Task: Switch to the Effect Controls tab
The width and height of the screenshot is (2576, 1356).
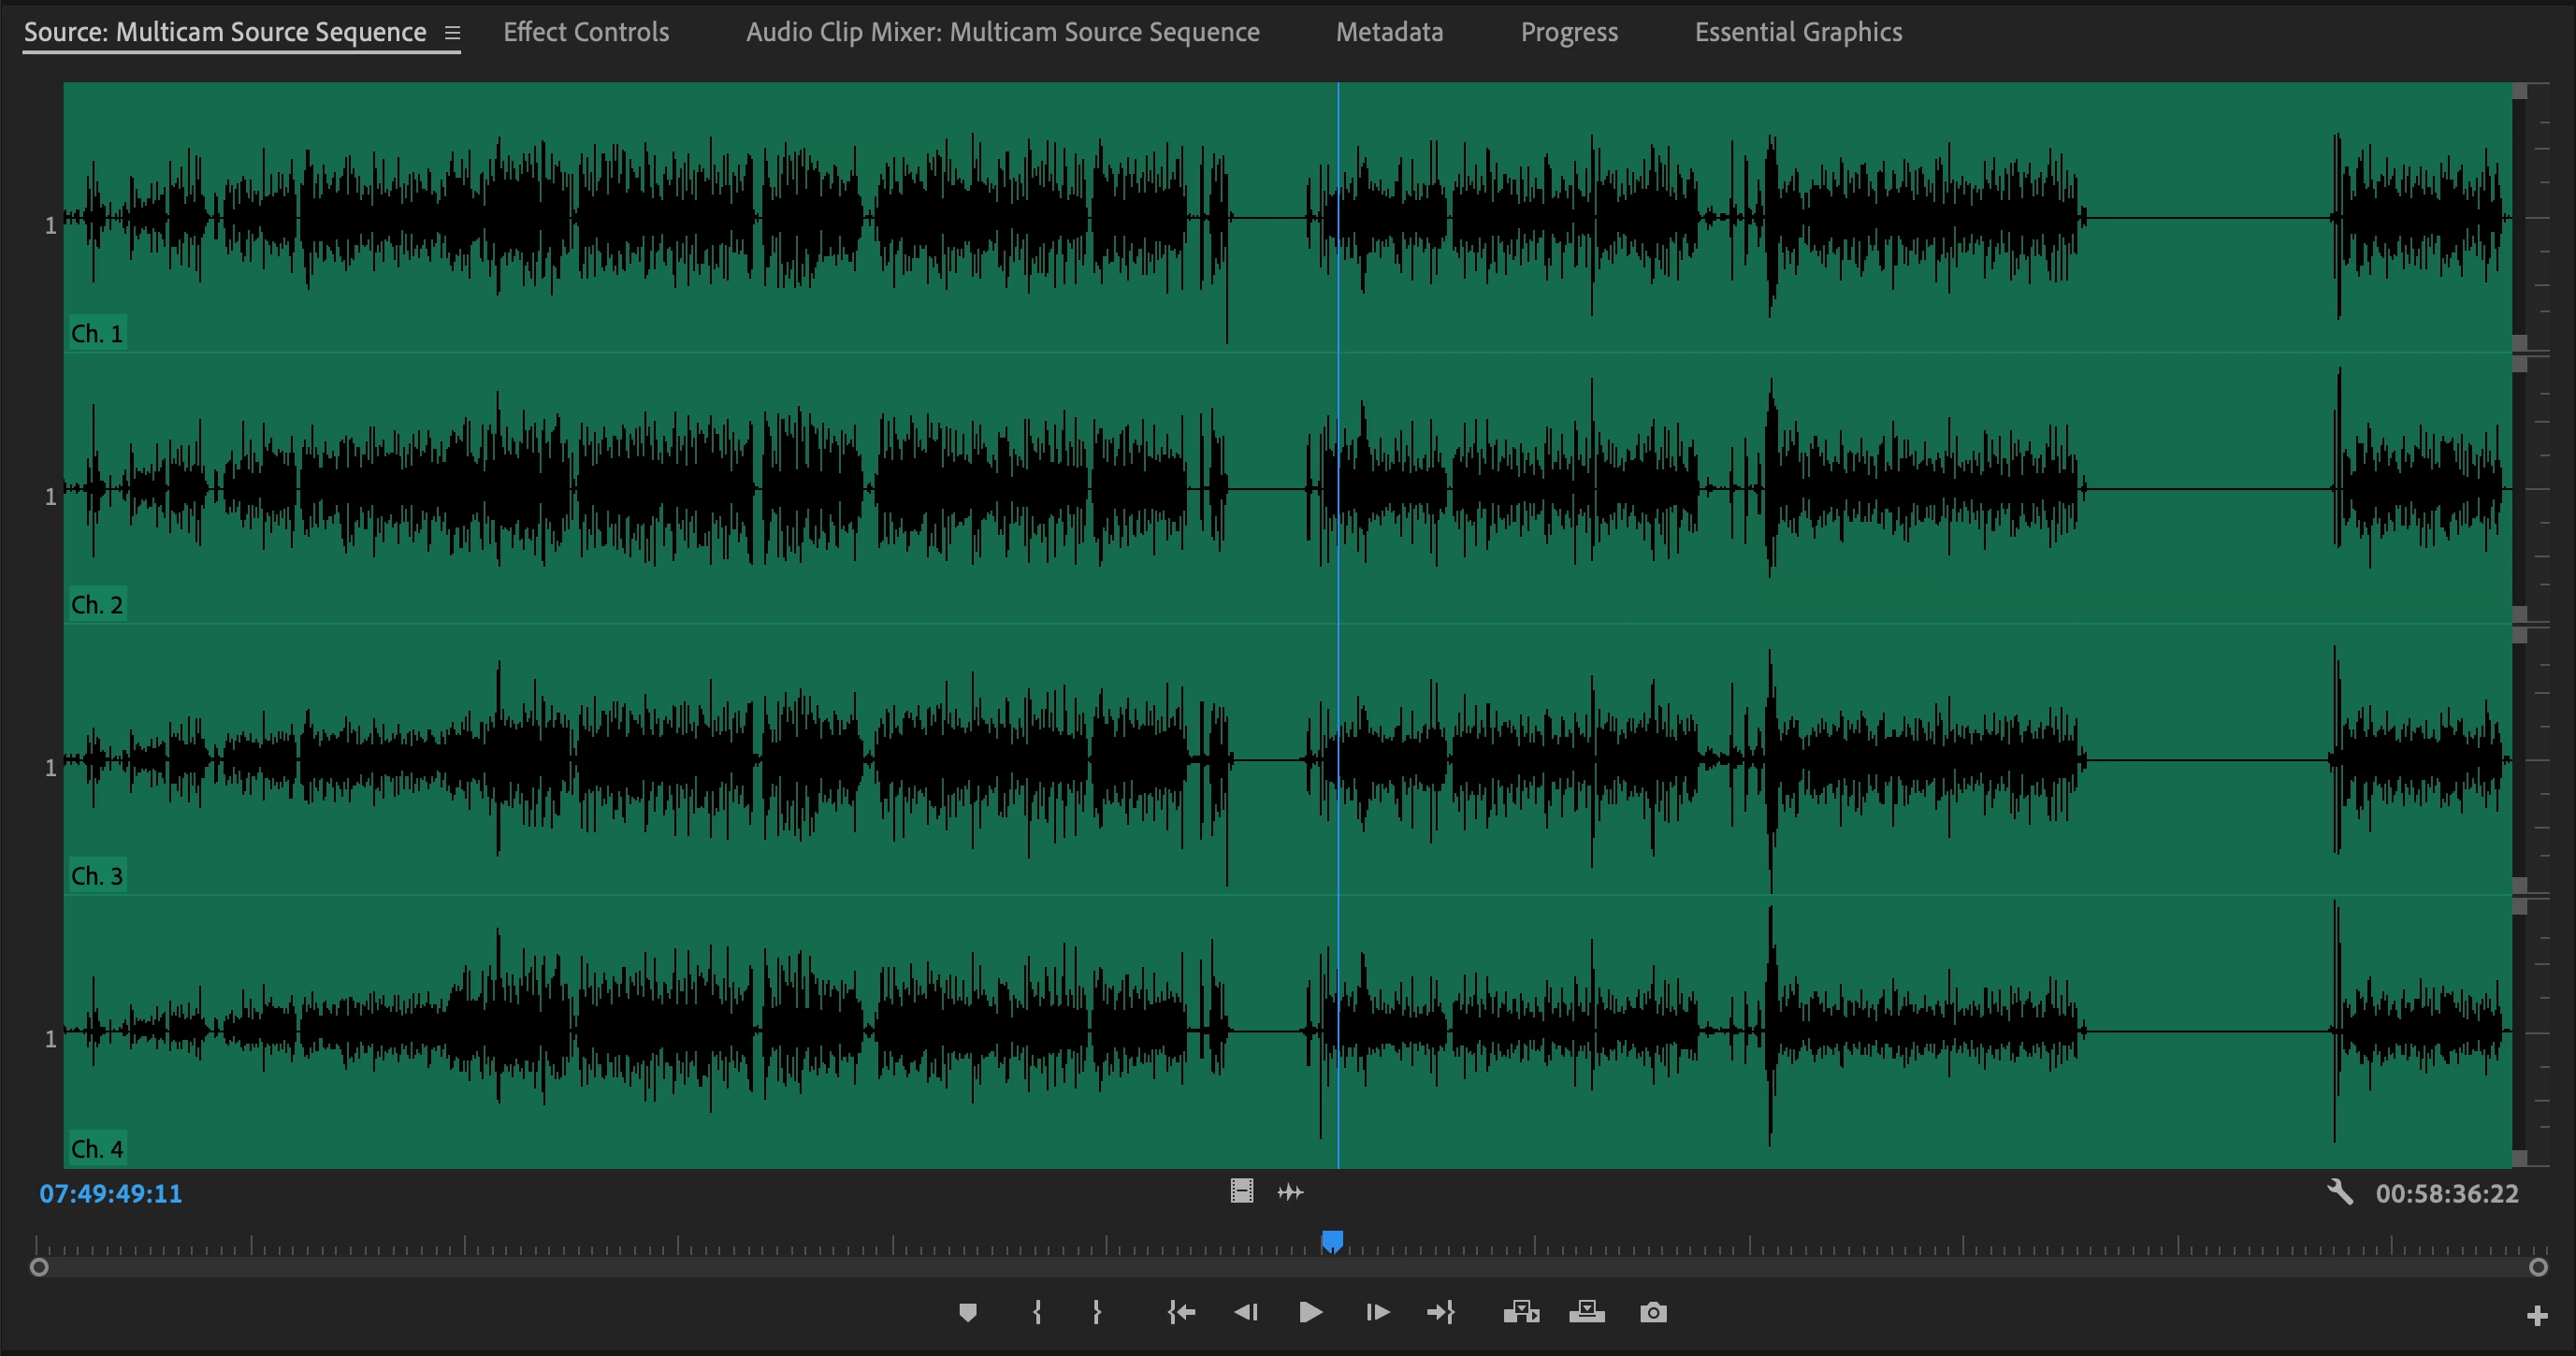Action: pyautogui.click(x=586, y=32)
